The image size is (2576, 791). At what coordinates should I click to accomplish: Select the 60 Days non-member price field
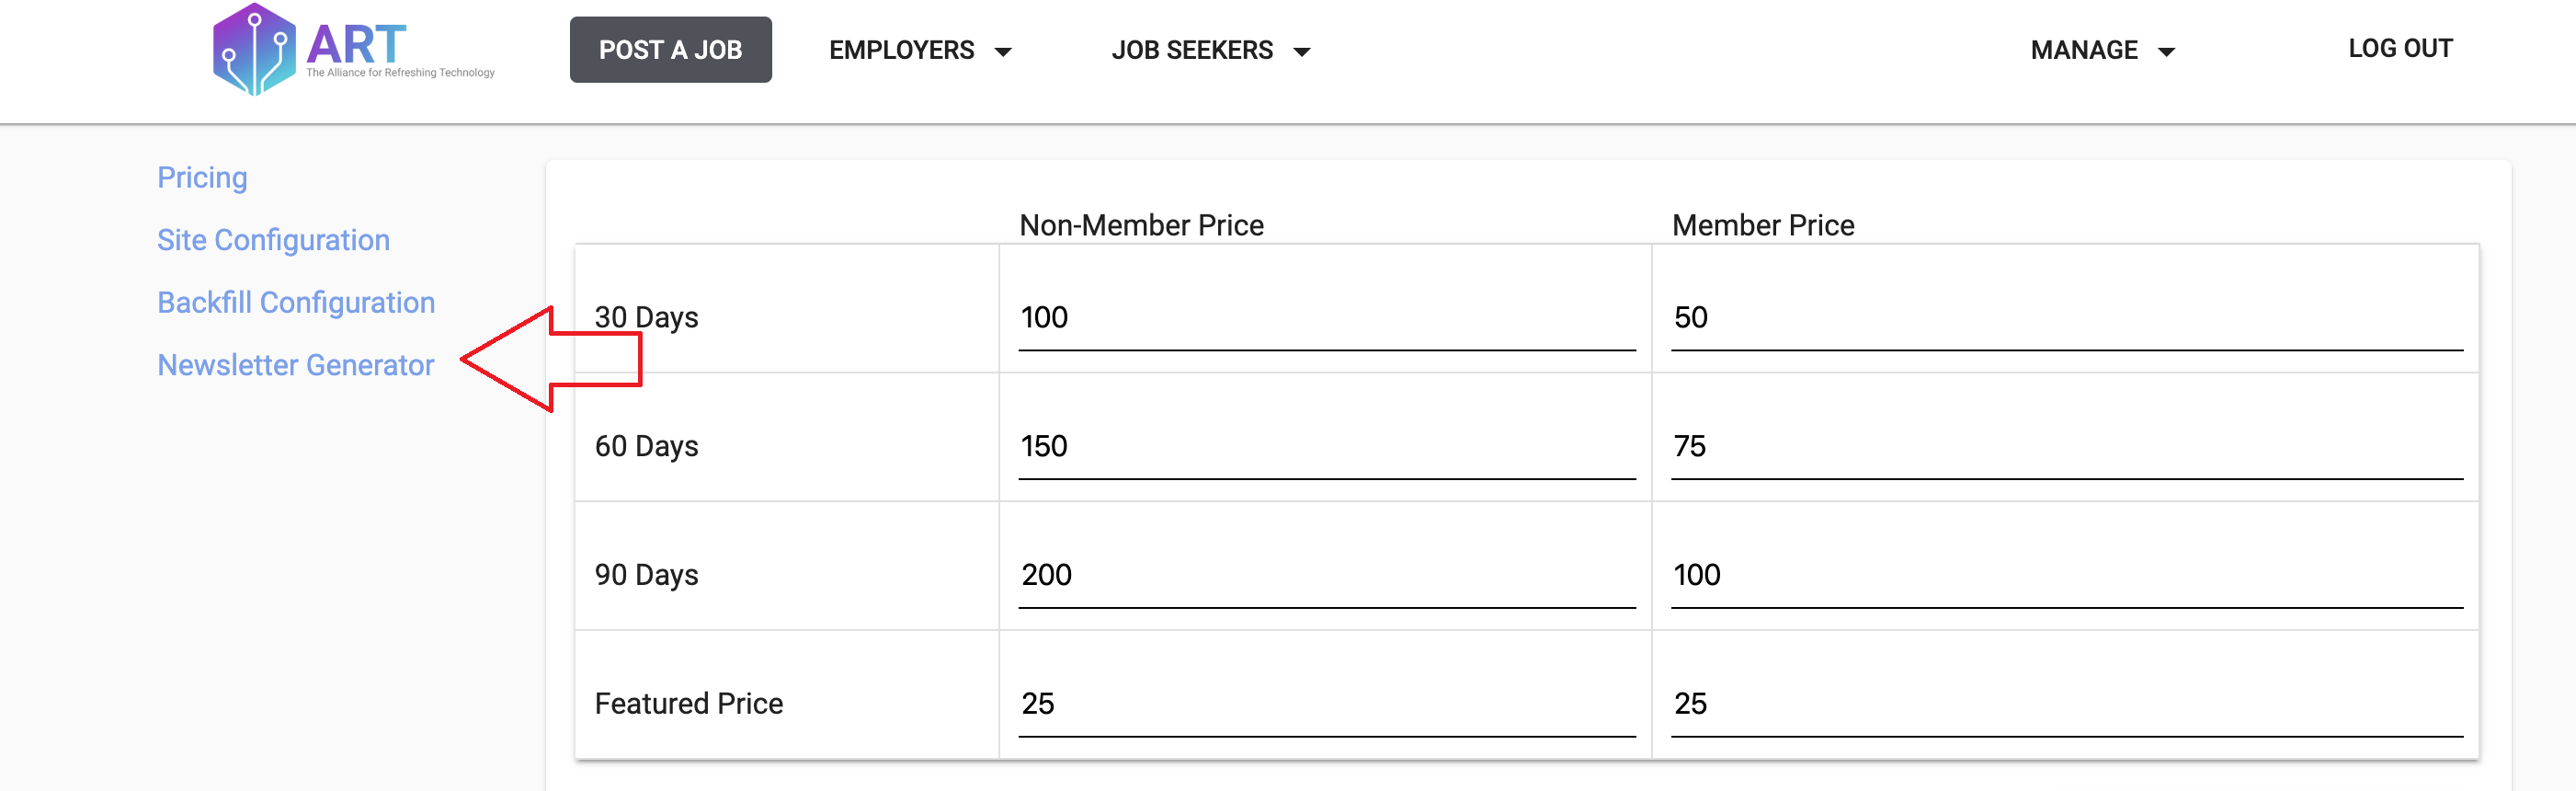[x=1327, y=447]
